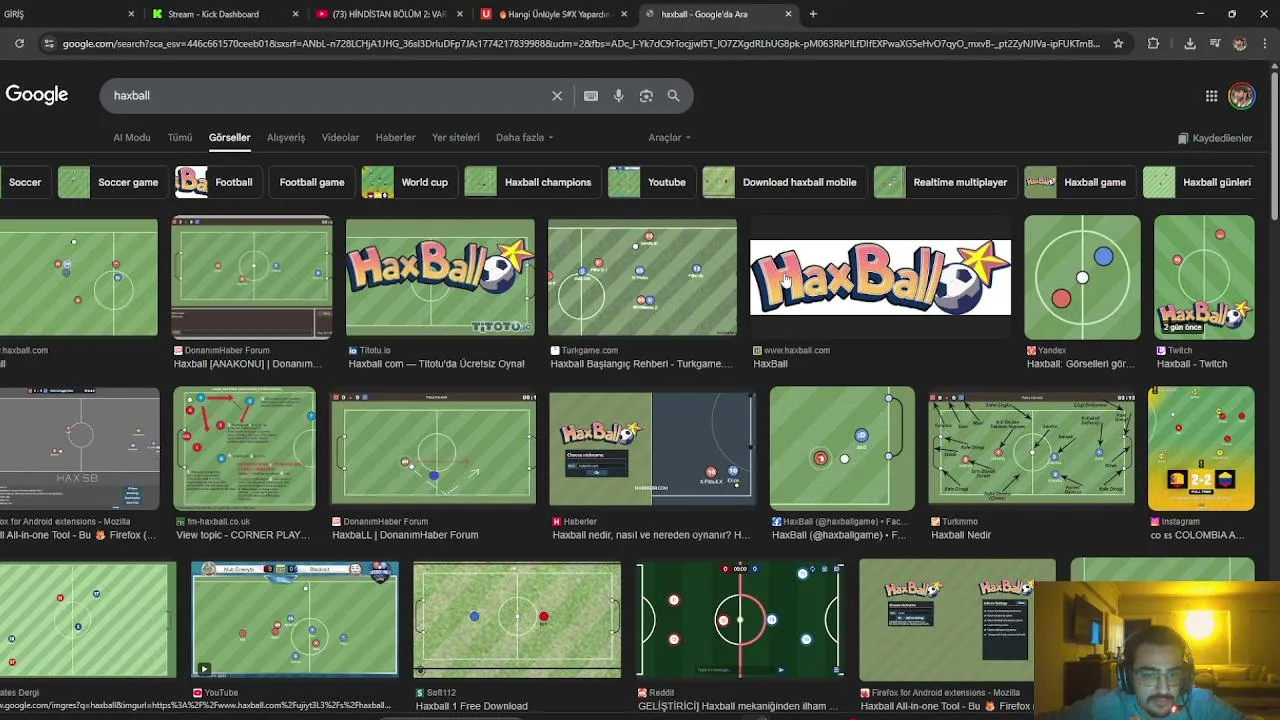The image size is (1280, 720).
Task: Submit the search with the magnifier icon
Action: 673,96
